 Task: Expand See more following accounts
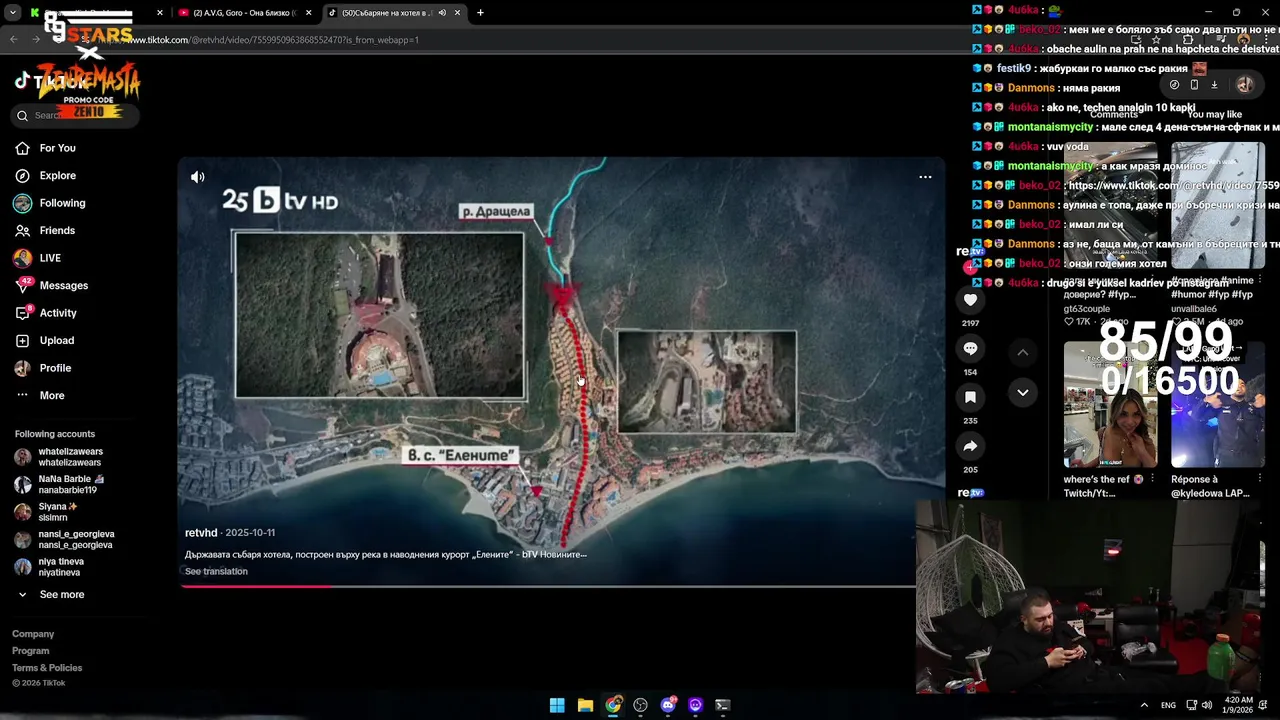pyautogui.click(x=52, y=594)
